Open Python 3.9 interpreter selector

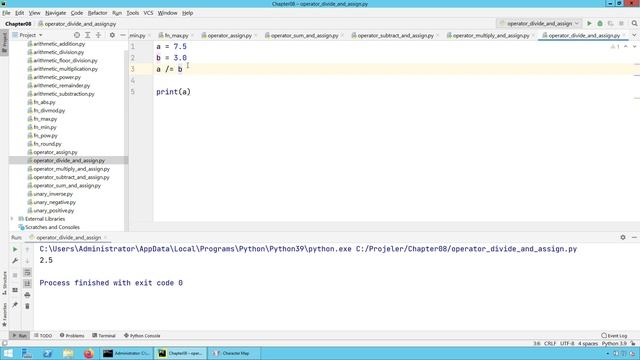(614, 344)
